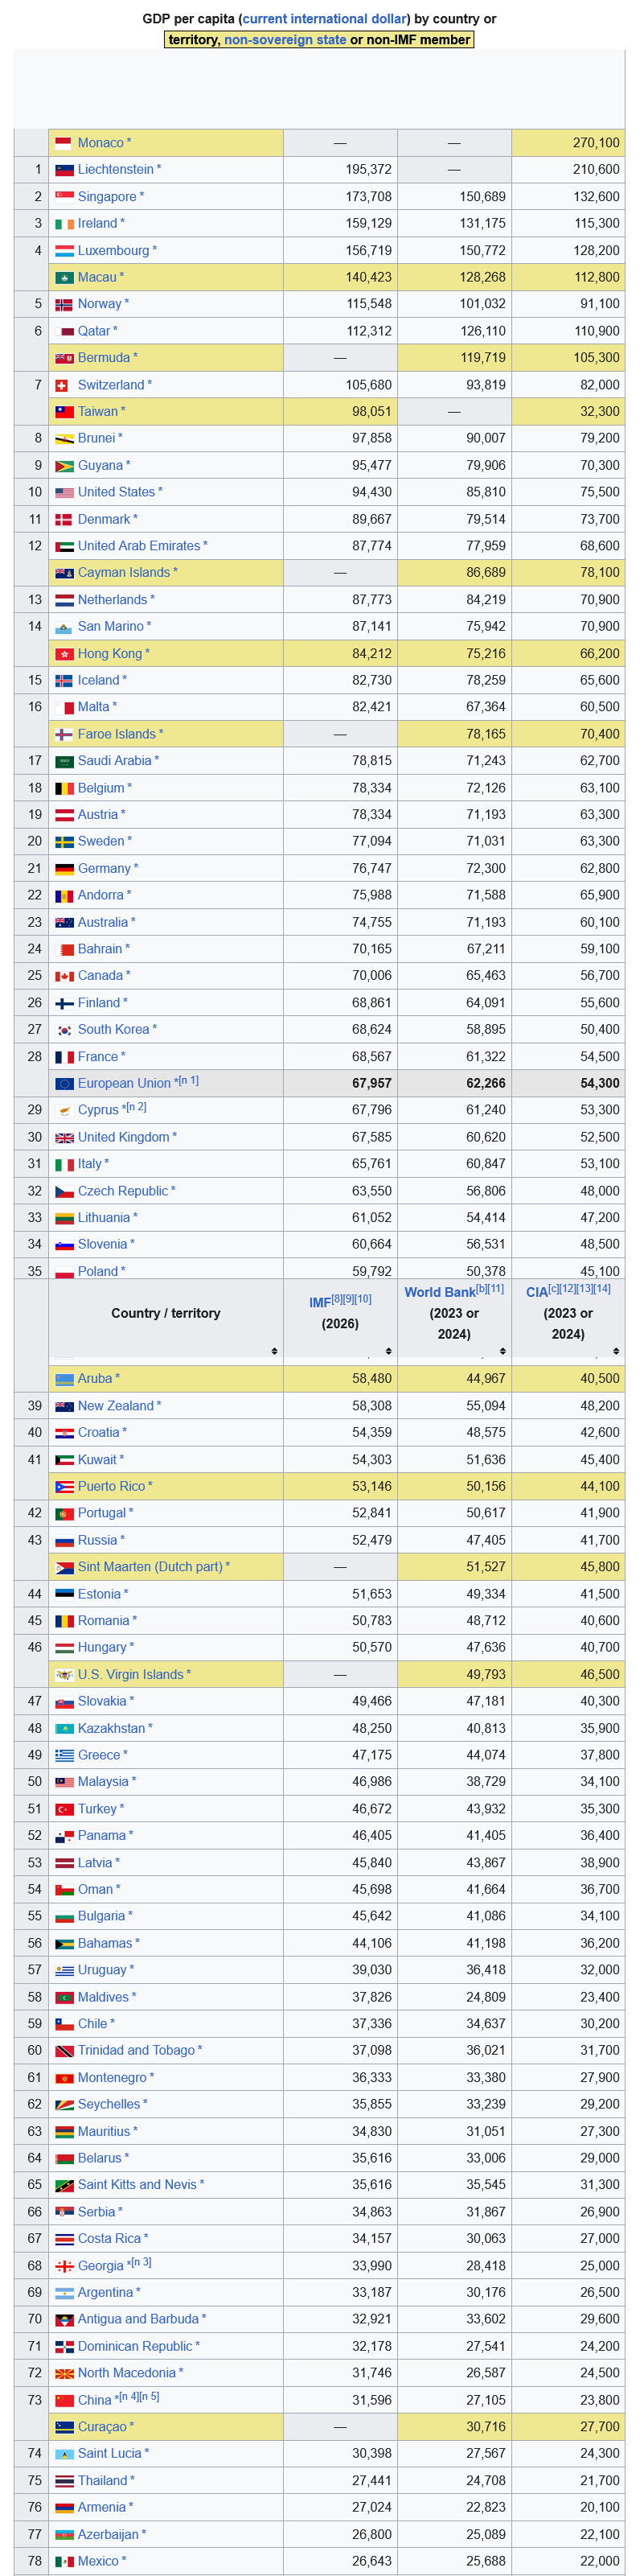The image size is (644, 2576).
Task: Open the 'current international dollar' link
Action: 325,19
